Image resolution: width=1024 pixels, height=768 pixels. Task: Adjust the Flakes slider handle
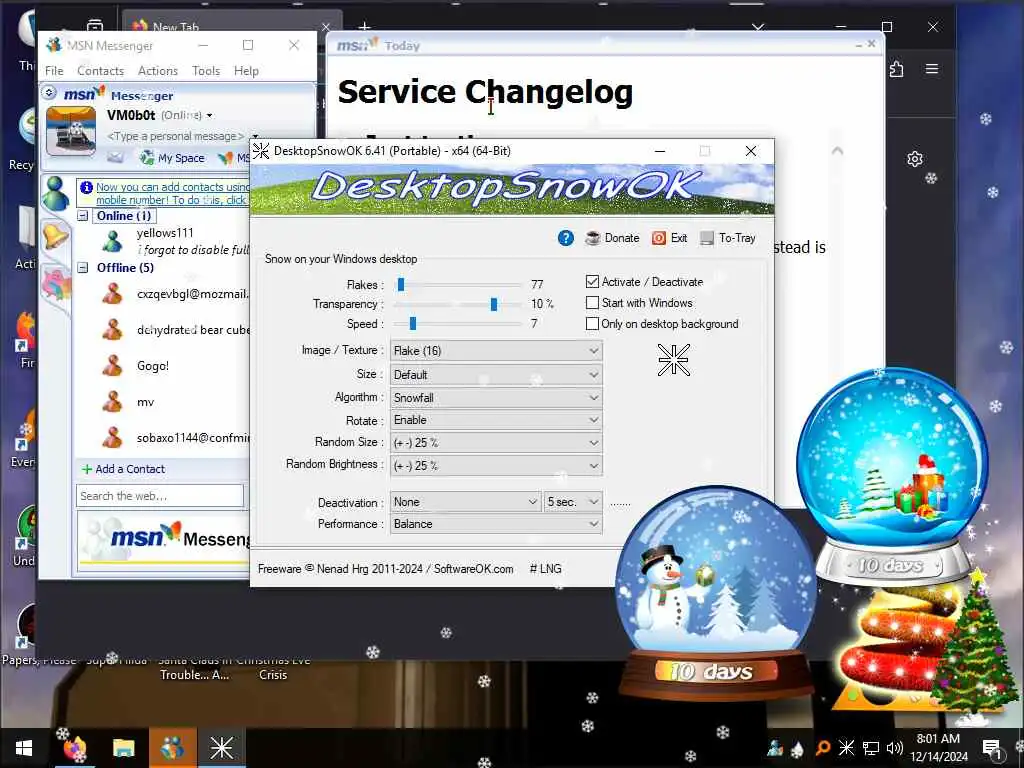pyautogui.click(x=401, y=285)
